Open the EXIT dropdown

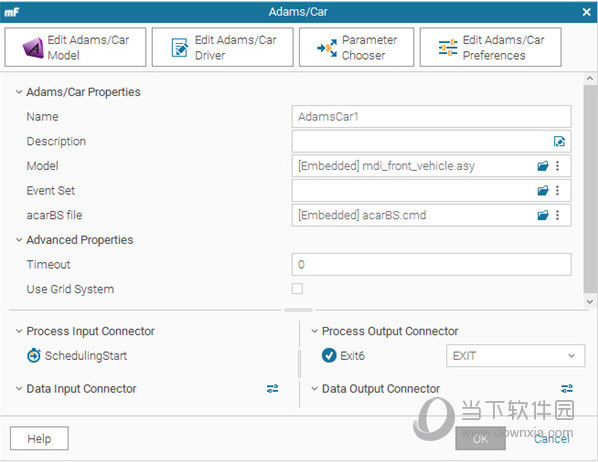(515, 356)
